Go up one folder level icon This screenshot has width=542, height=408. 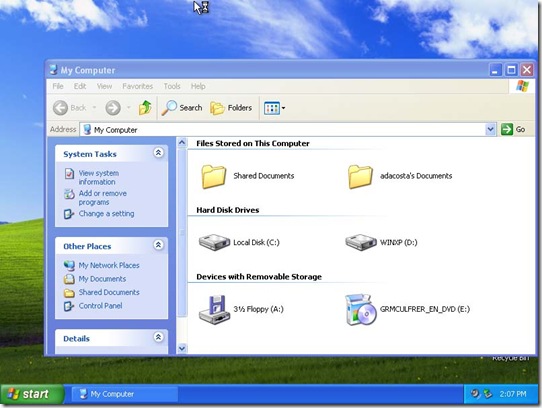(x=145, y=108)
